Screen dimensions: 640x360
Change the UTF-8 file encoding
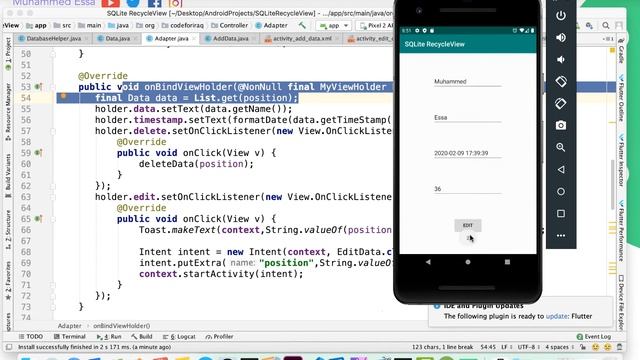[x=528, y=347]
